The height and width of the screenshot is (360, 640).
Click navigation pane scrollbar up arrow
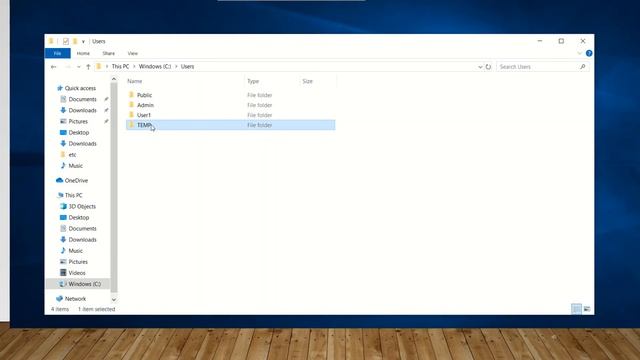[x=114, y=79]
